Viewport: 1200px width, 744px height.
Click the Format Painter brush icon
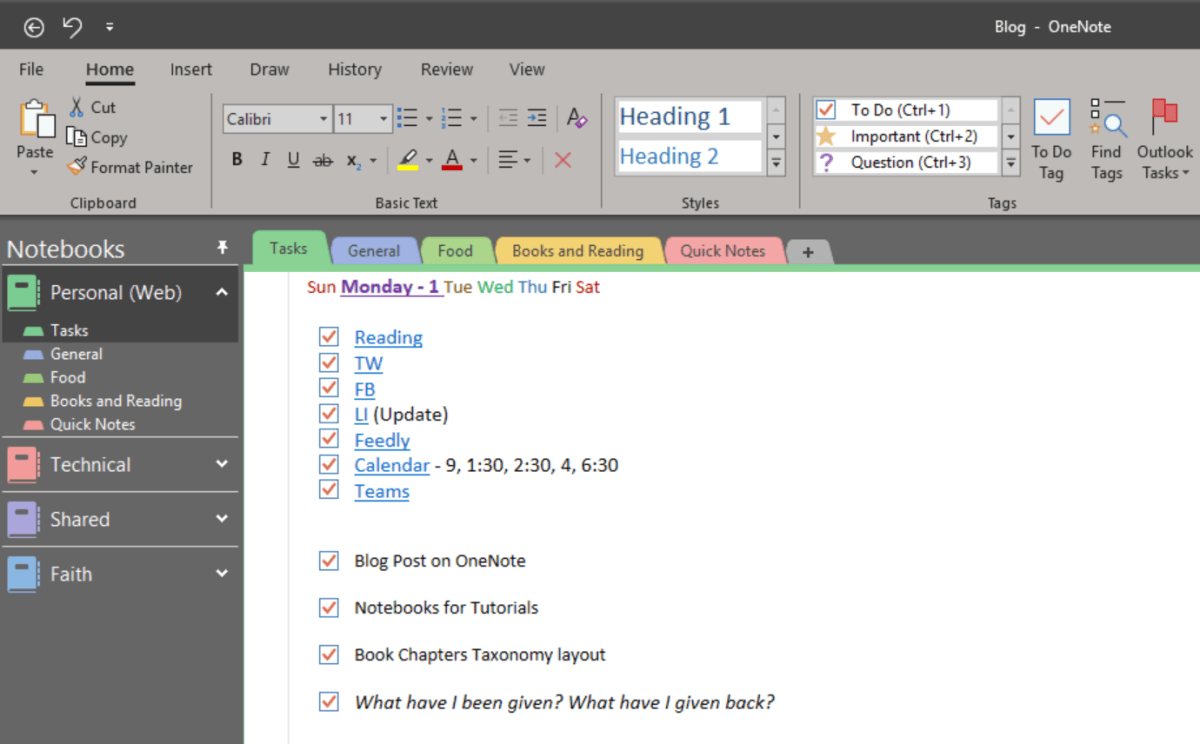[77, 167]
